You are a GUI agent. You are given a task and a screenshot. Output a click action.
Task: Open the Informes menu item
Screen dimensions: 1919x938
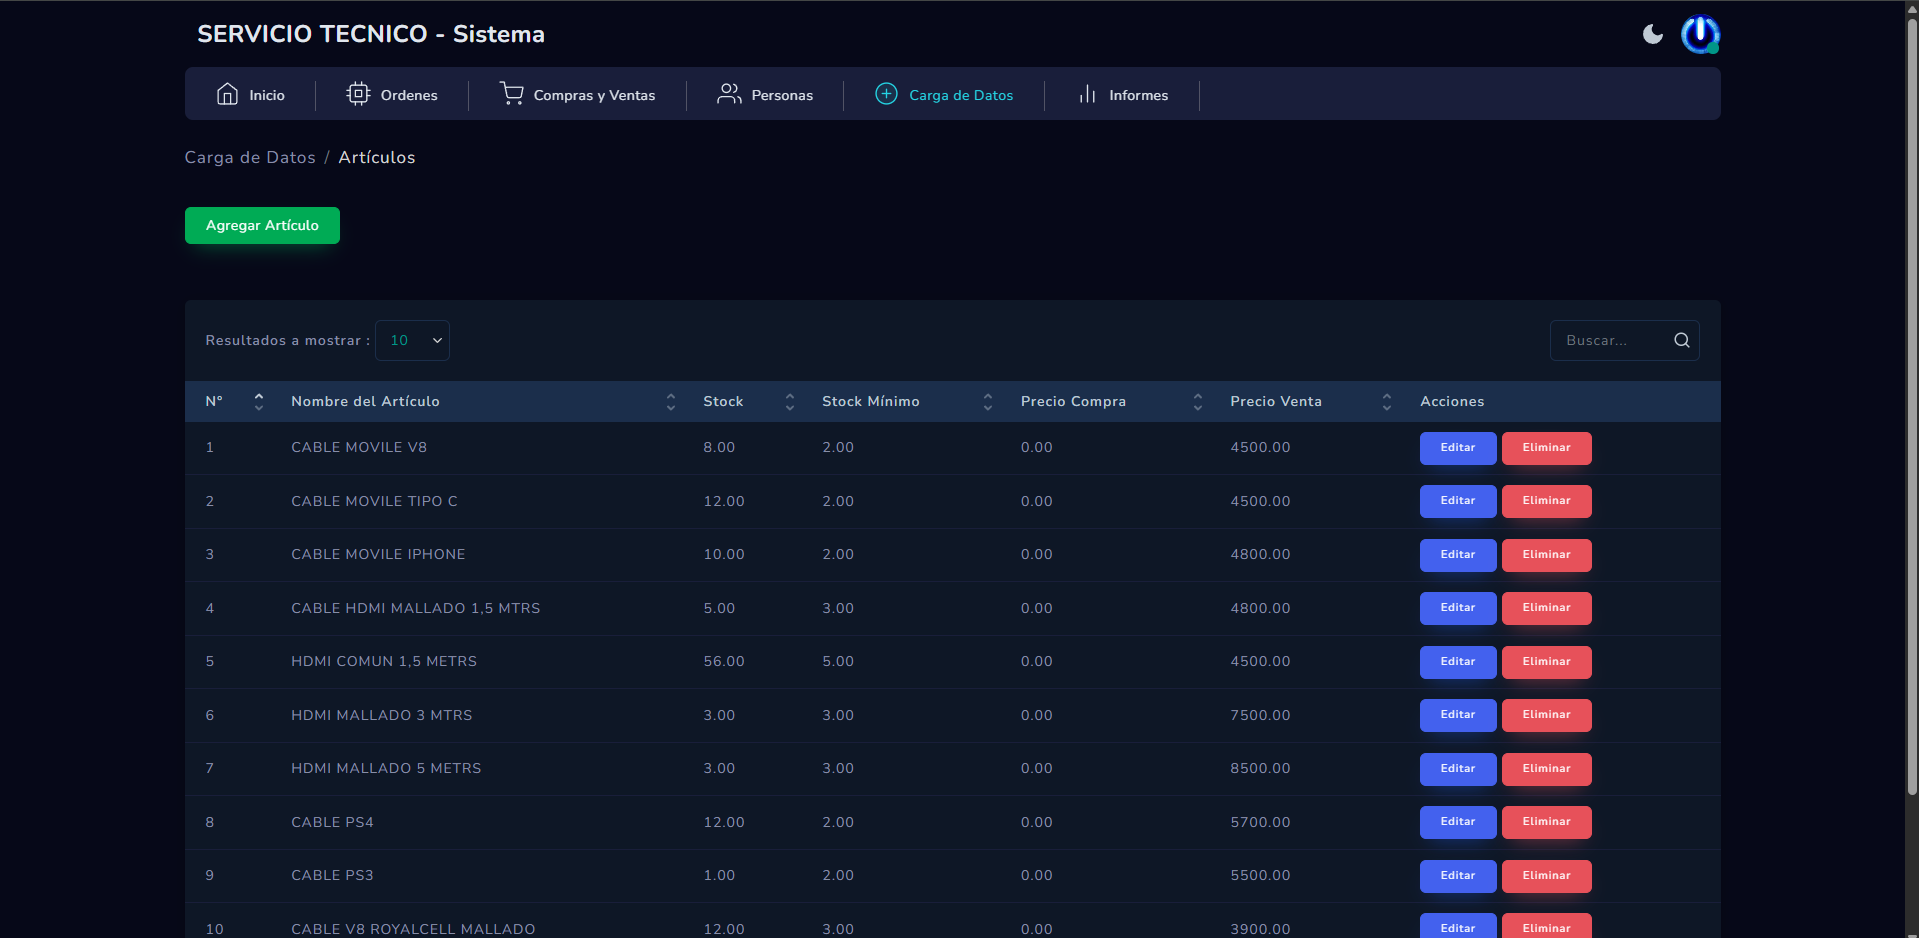[1137, 95]
